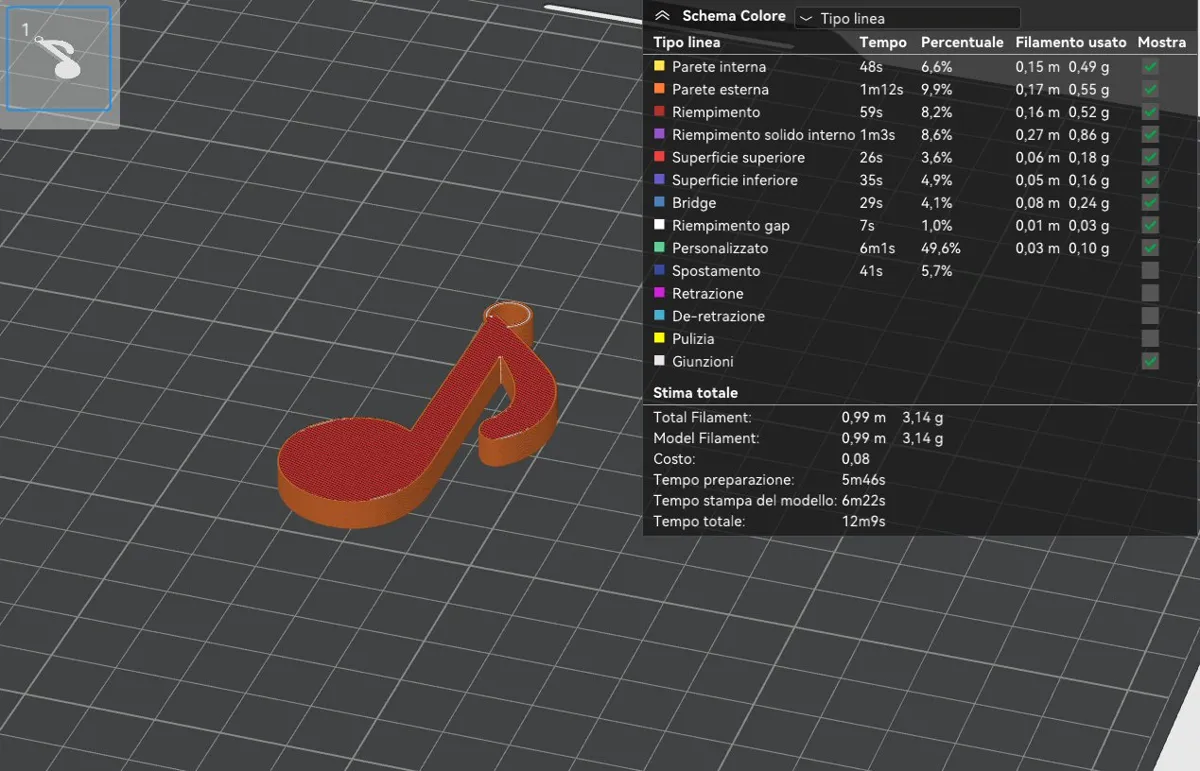Click the Spostamento row label
1200x771 pixels.
click(x=716, y=271)
